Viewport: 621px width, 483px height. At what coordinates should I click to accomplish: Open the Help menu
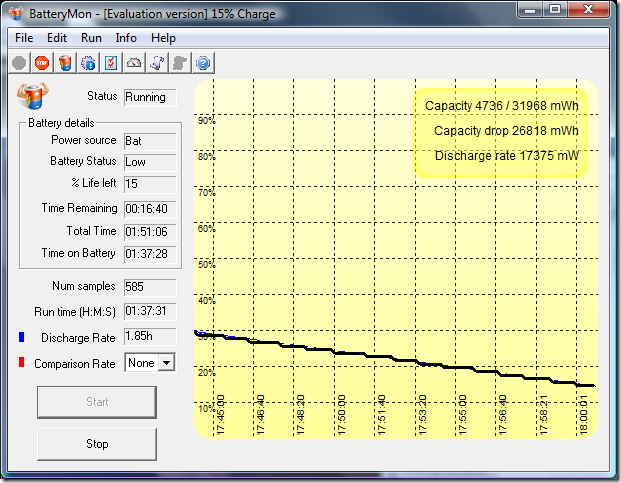pyautogui.click(x=163, y=38)
